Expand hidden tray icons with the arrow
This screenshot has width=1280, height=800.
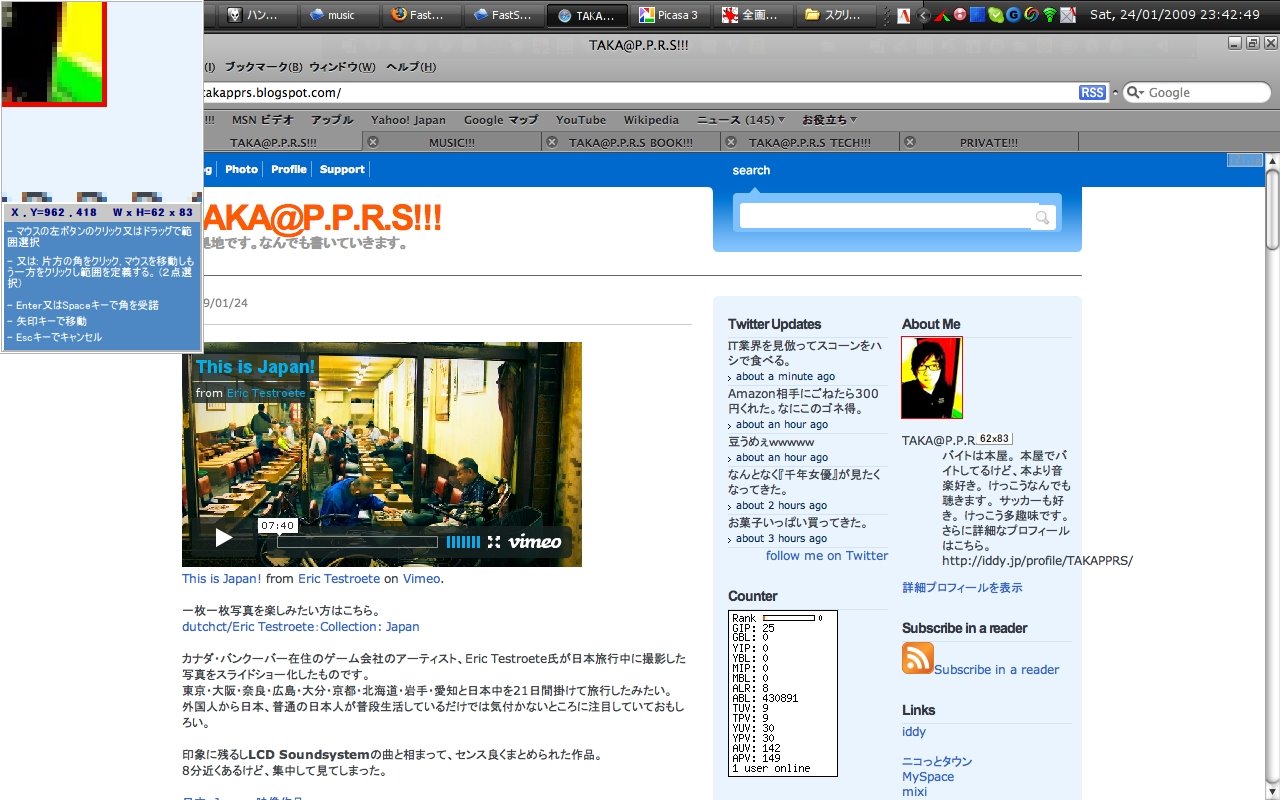(x=925, y=15)
